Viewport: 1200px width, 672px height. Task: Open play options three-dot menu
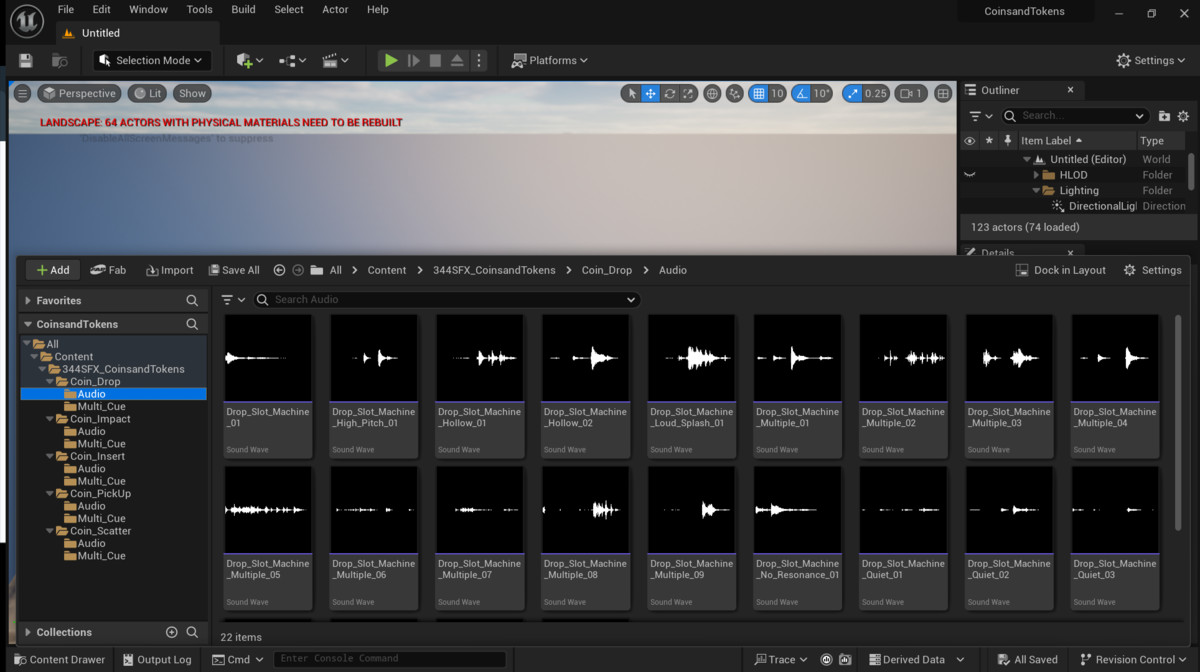point(478,61)
